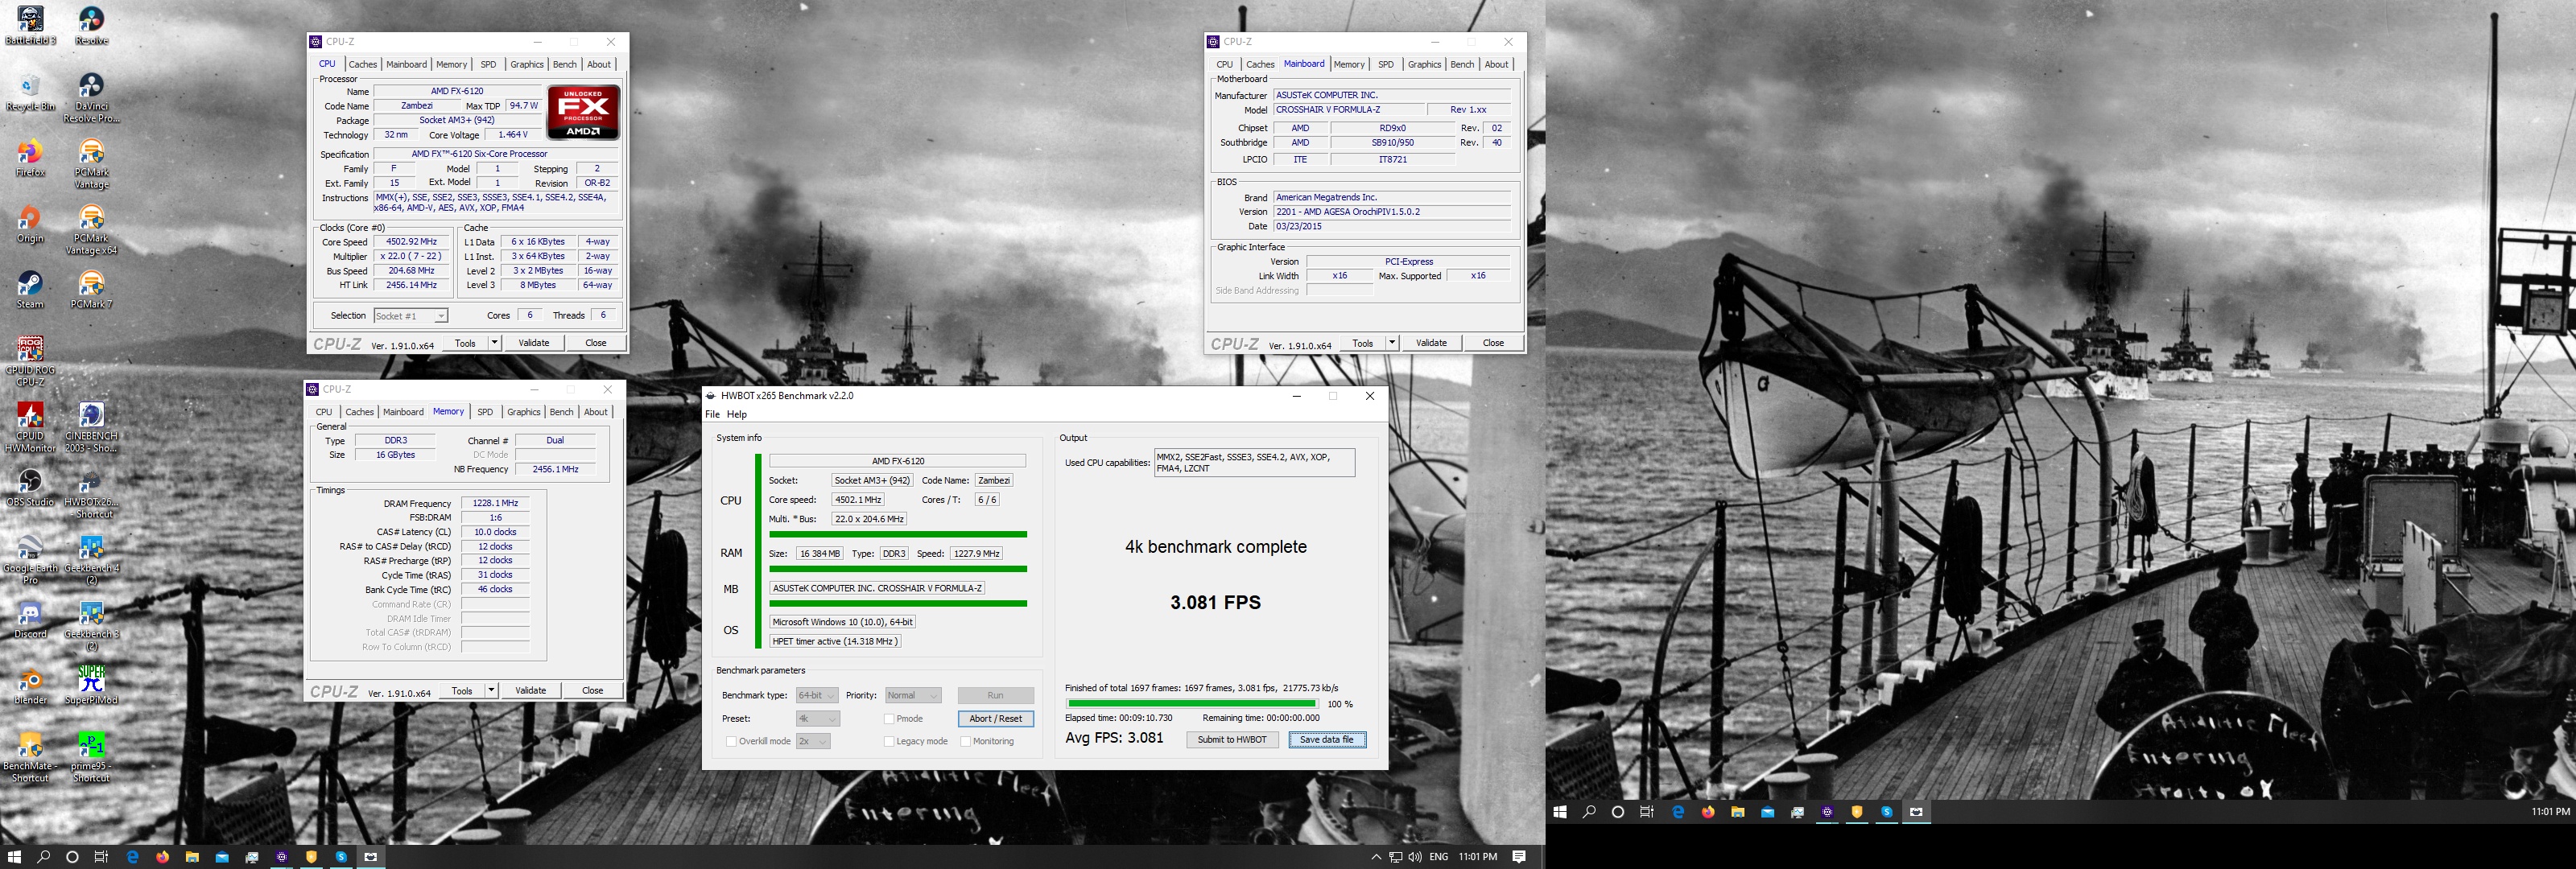Open About tab in Mainboard CPU-Z window
Screen dimensions: 2576x869
[x=1496, y=65]
